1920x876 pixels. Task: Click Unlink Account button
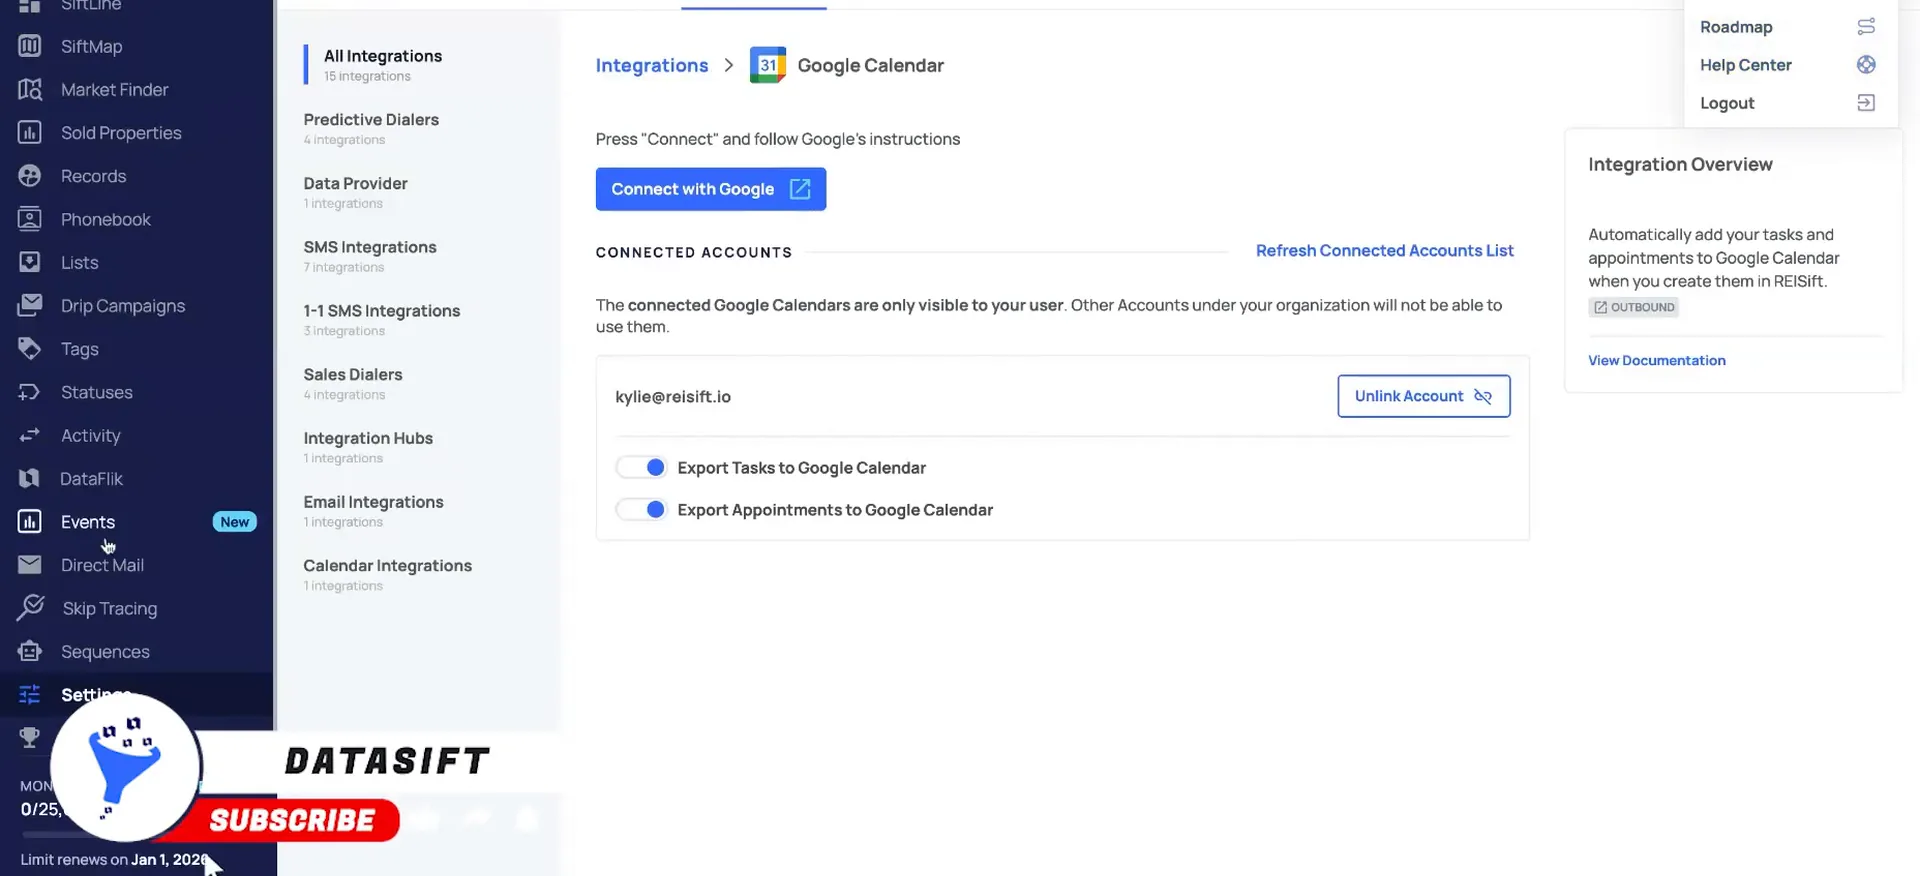1424,396
